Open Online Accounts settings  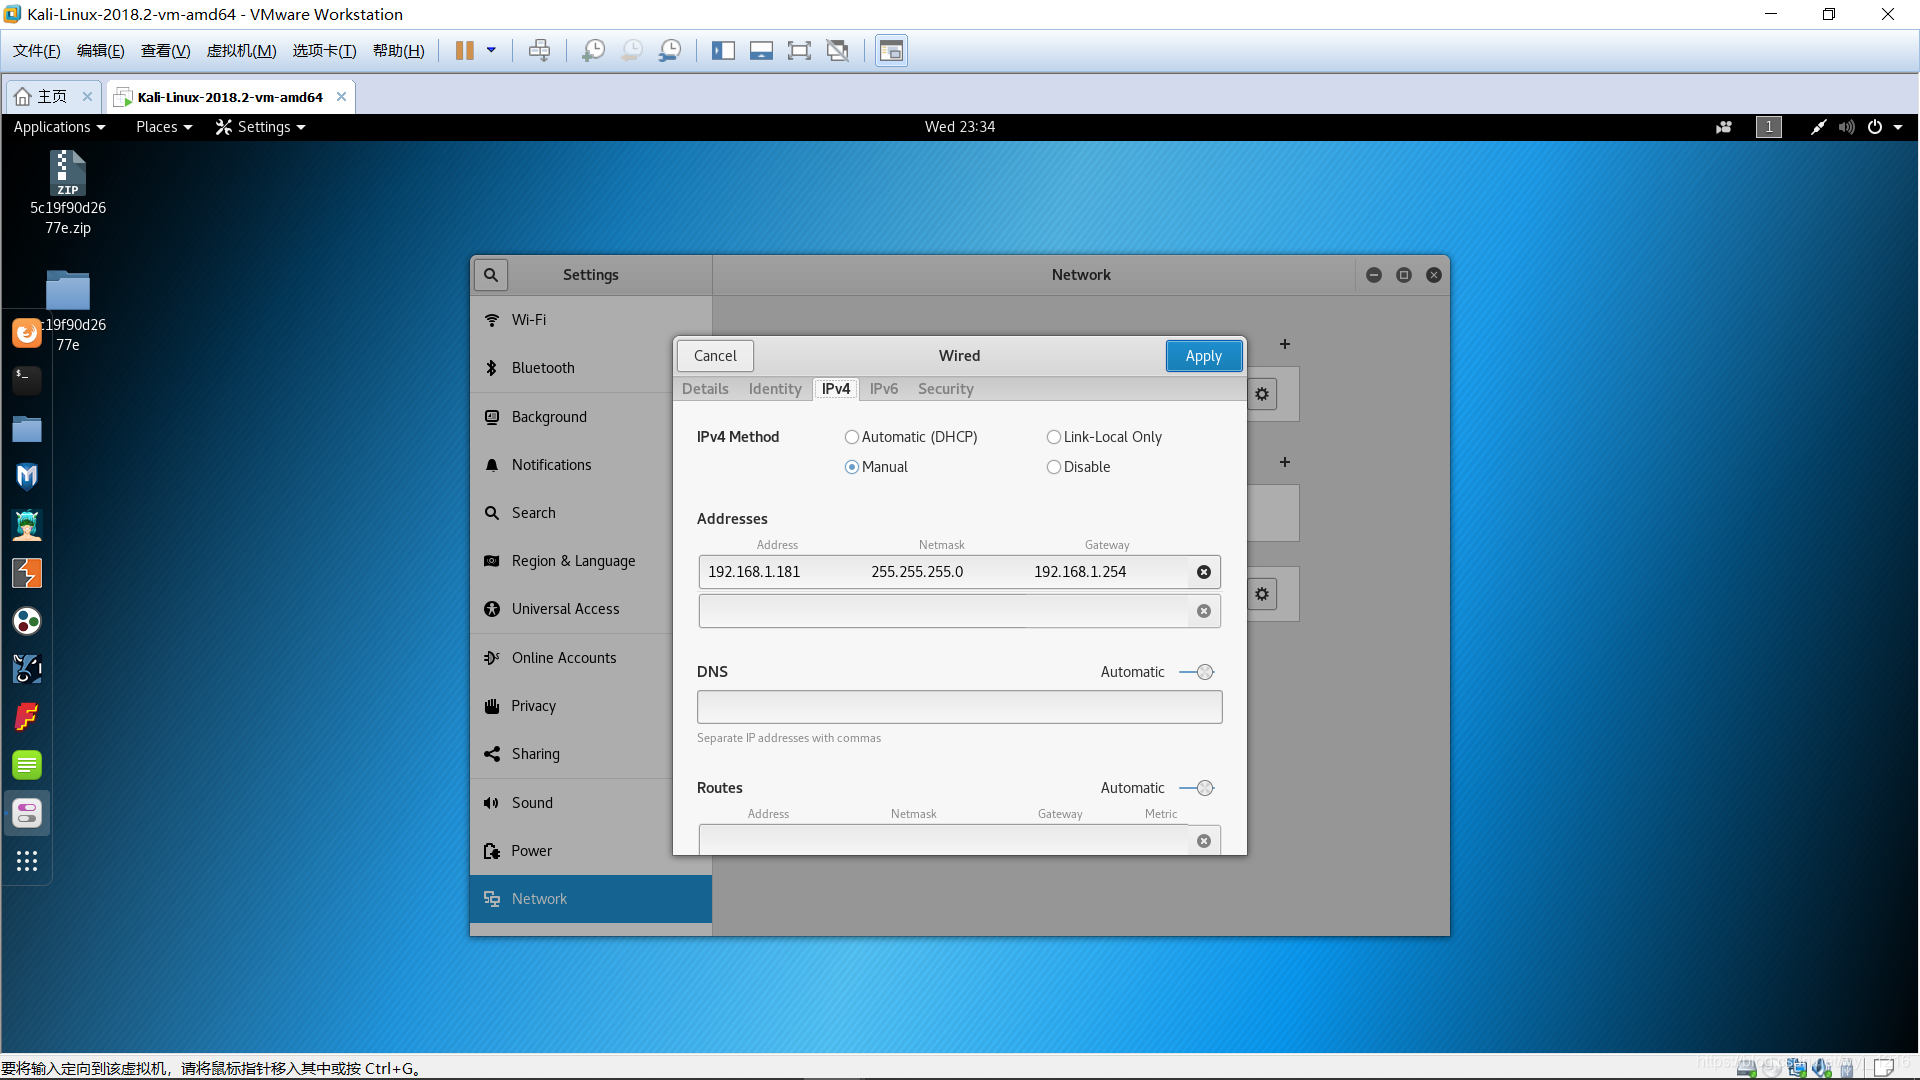click(x=591, y=658)
